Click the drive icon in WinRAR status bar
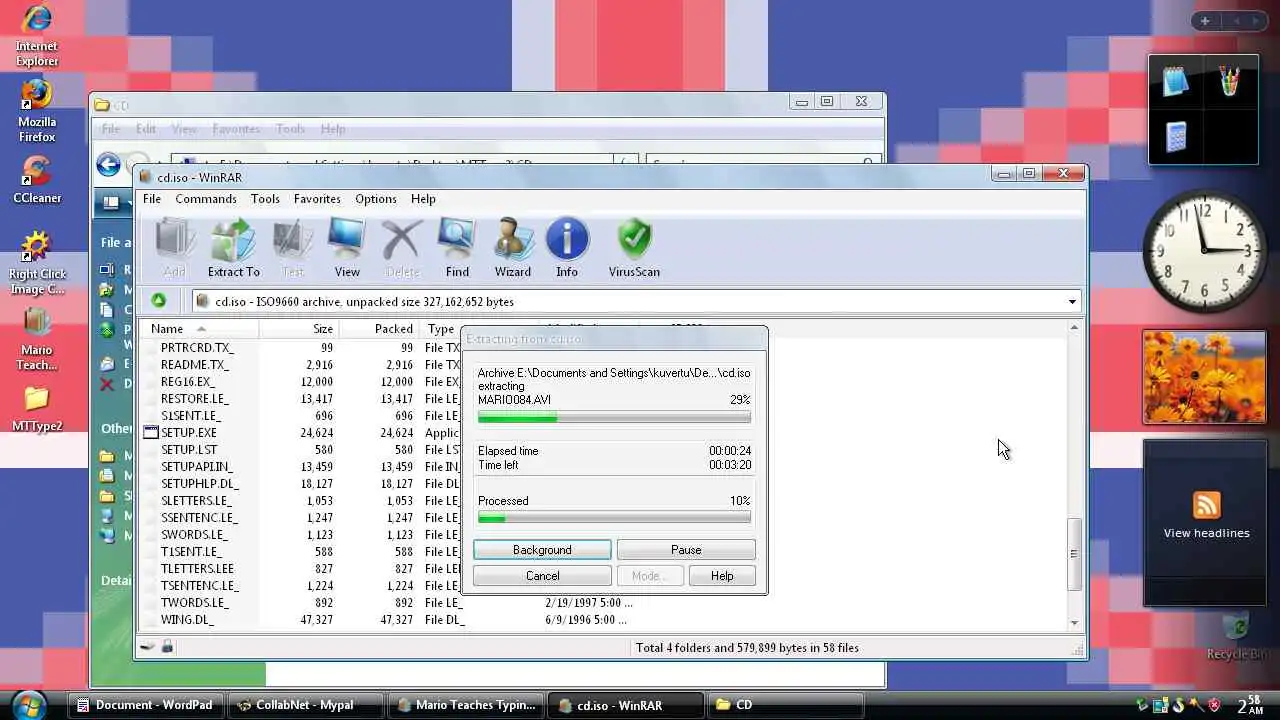The height and width of the screenshot is (720, 1280). click(x=147, y=647)
